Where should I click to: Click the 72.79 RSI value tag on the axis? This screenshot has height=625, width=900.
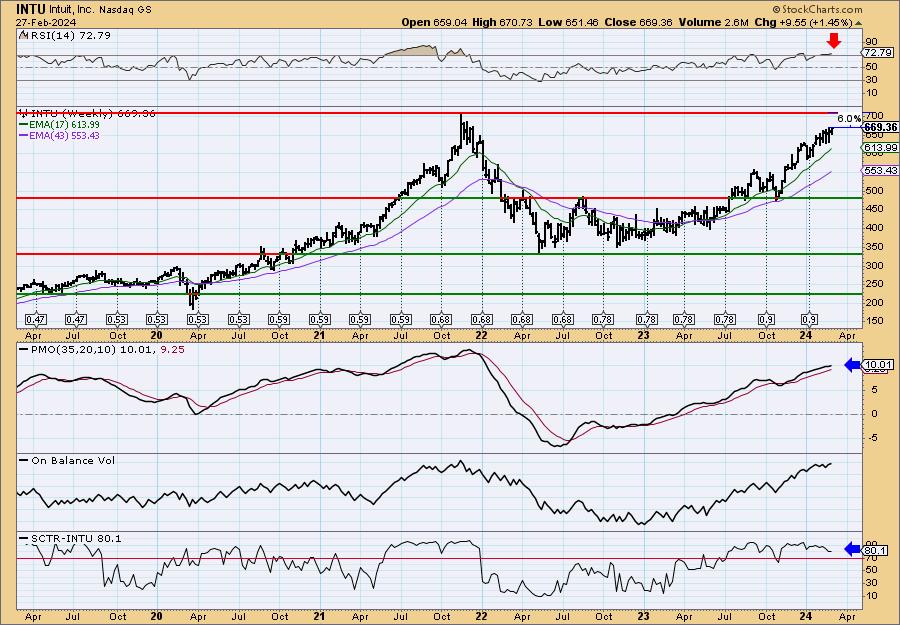(x=878, y=52)
